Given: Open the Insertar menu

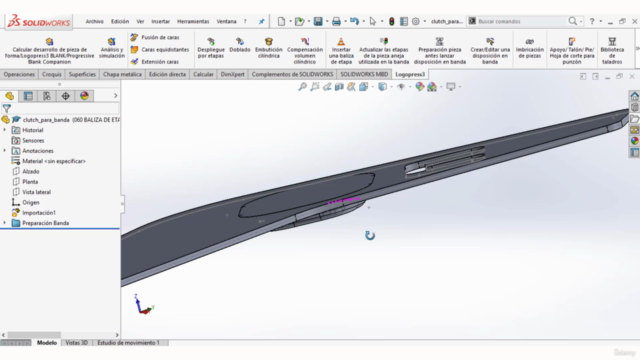Looking at the screenshot, I should point(160,21).
